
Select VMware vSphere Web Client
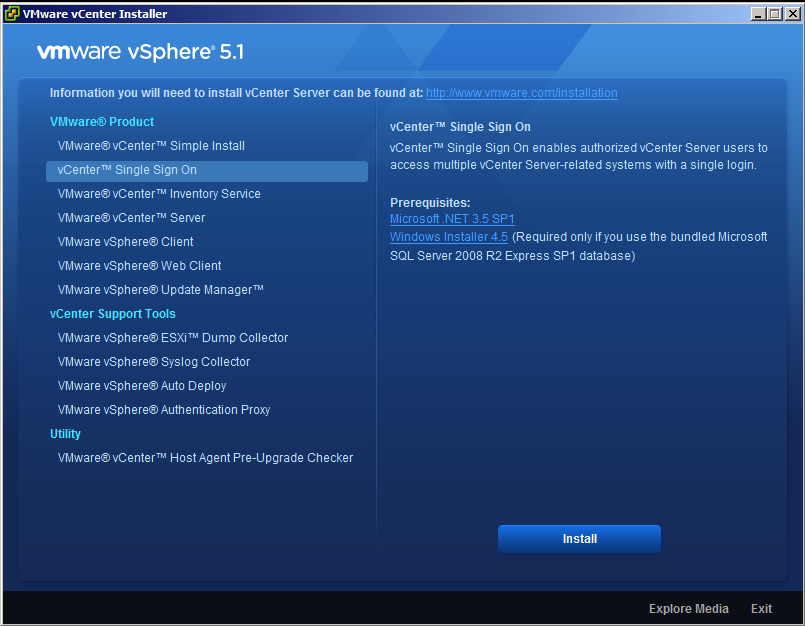140,266
